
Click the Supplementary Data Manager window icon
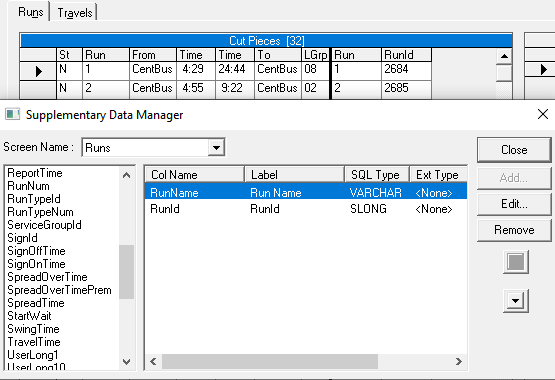pyautogui.click(x=12, y=115)
